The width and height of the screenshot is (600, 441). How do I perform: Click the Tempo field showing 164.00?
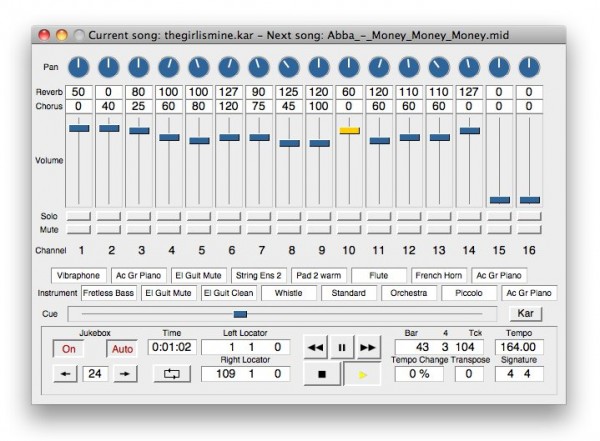tap(518, 347)
